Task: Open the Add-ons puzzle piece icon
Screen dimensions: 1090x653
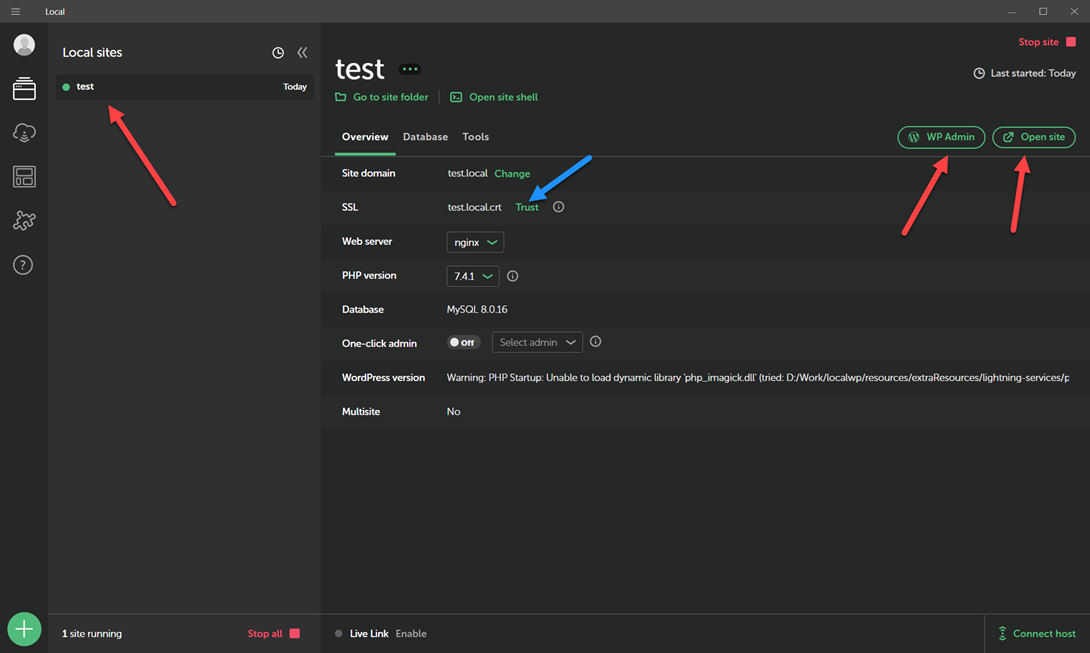Action: [x=24, y=221]
